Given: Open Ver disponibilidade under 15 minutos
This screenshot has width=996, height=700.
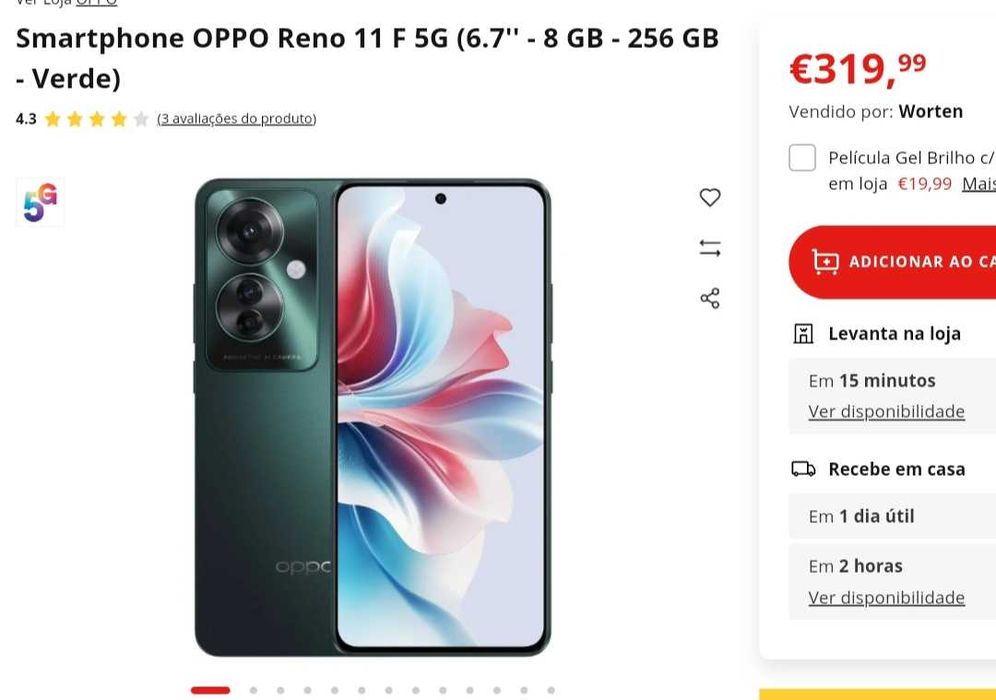Looking at the screenshot, I should (886, 412).
